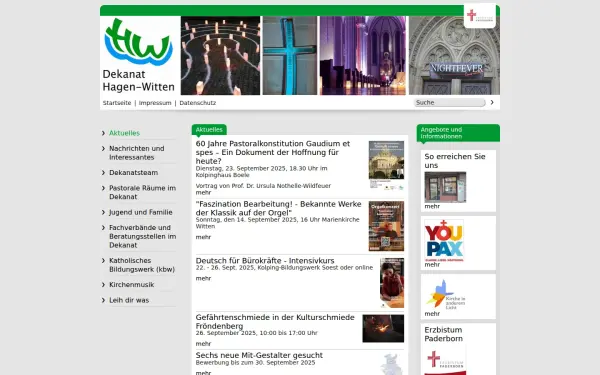Click text 'Bewerbung bis zum 30. September 2025'
This screenshot has width=600, height=375.
coord(255,362)
